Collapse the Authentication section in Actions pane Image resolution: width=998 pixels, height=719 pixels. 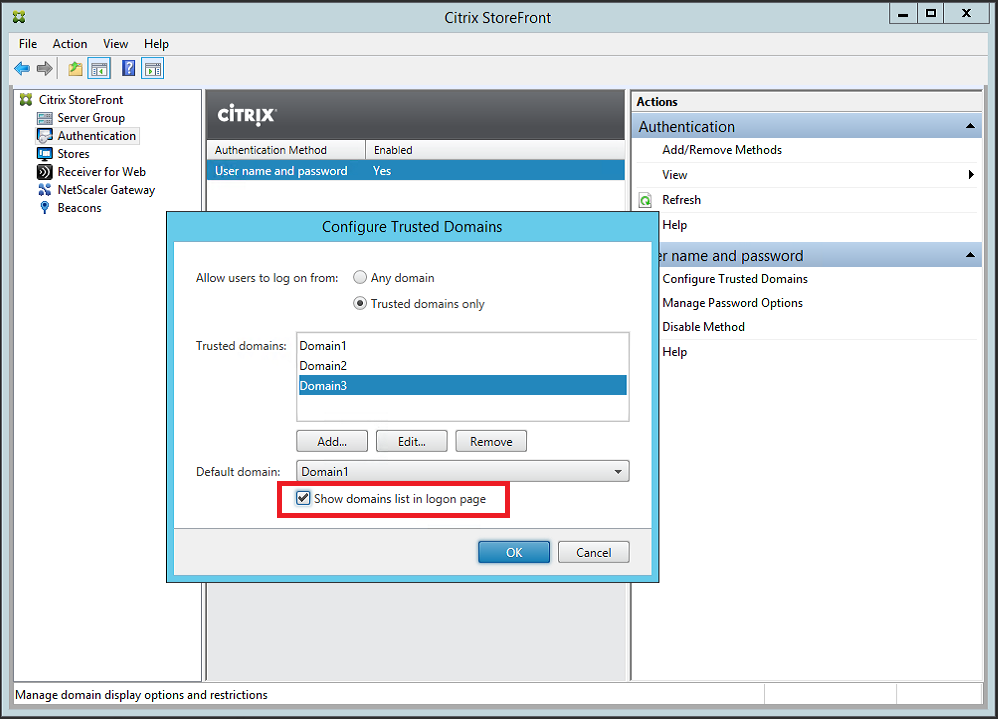click(x=969, y=127)
